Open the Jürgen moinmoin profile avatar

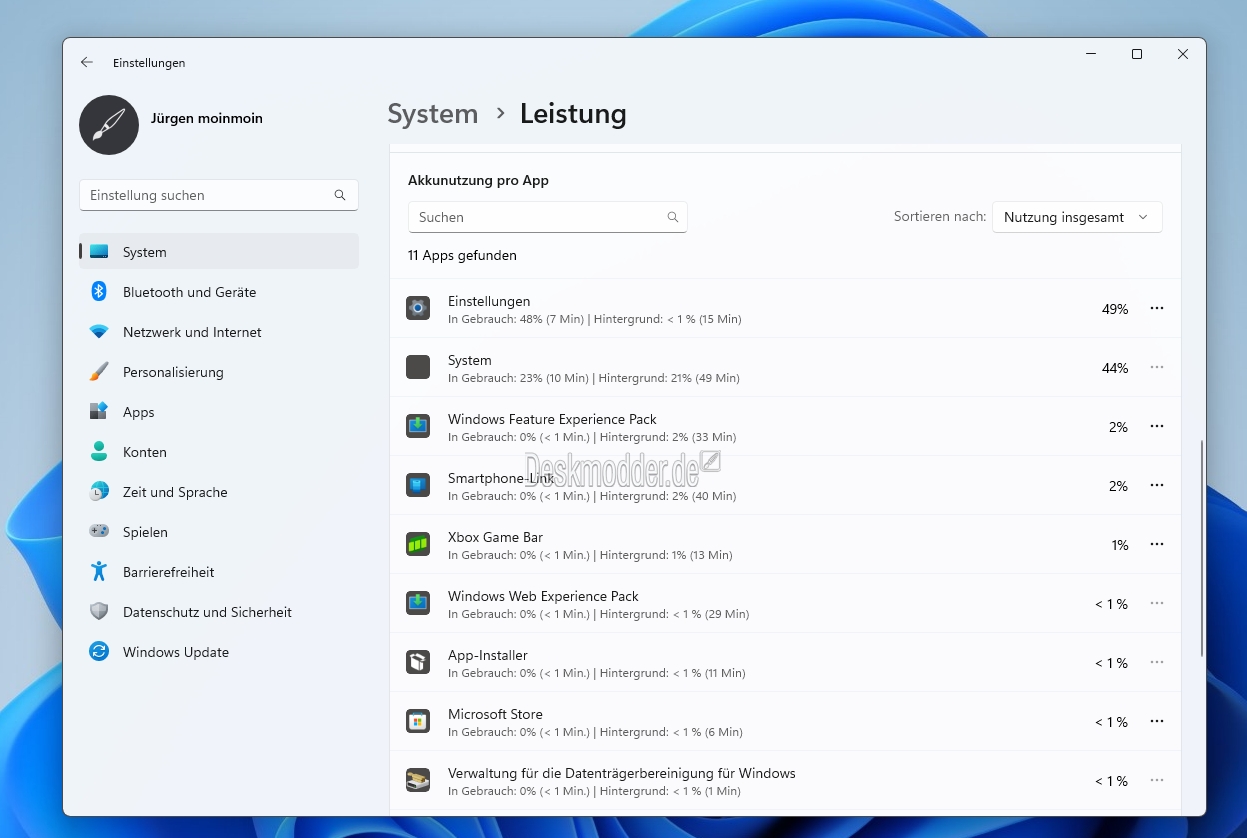pyautogui.click(x=109, y=125)
